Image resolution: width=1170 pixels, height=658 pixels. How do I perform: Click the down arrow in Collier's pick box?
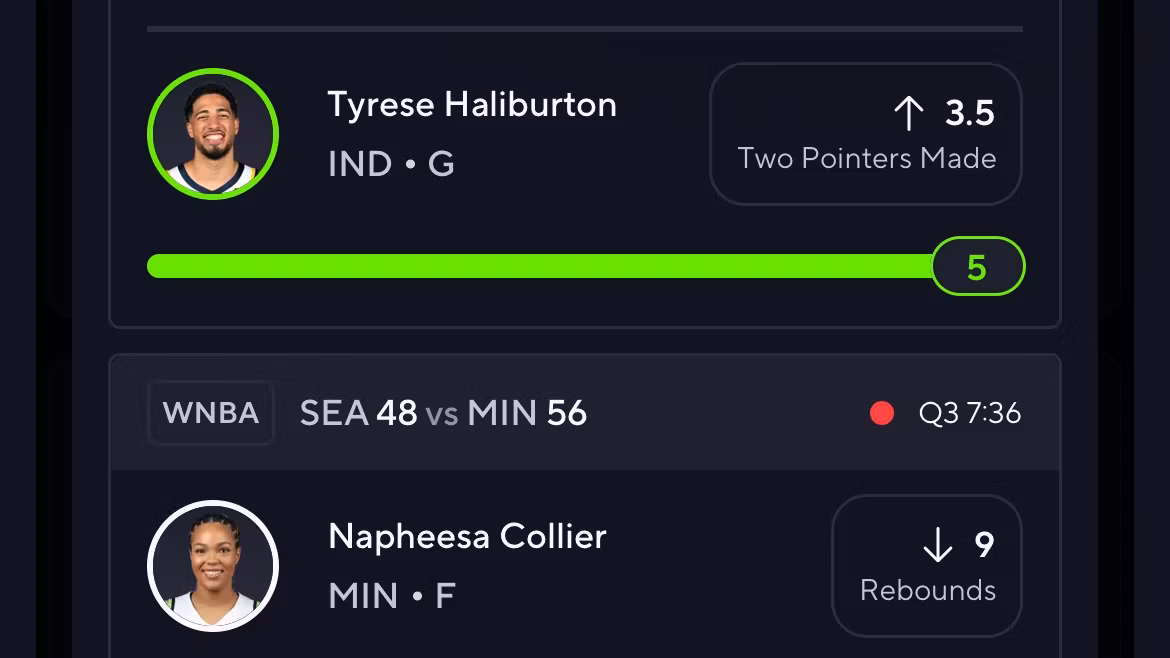point(937,545)
